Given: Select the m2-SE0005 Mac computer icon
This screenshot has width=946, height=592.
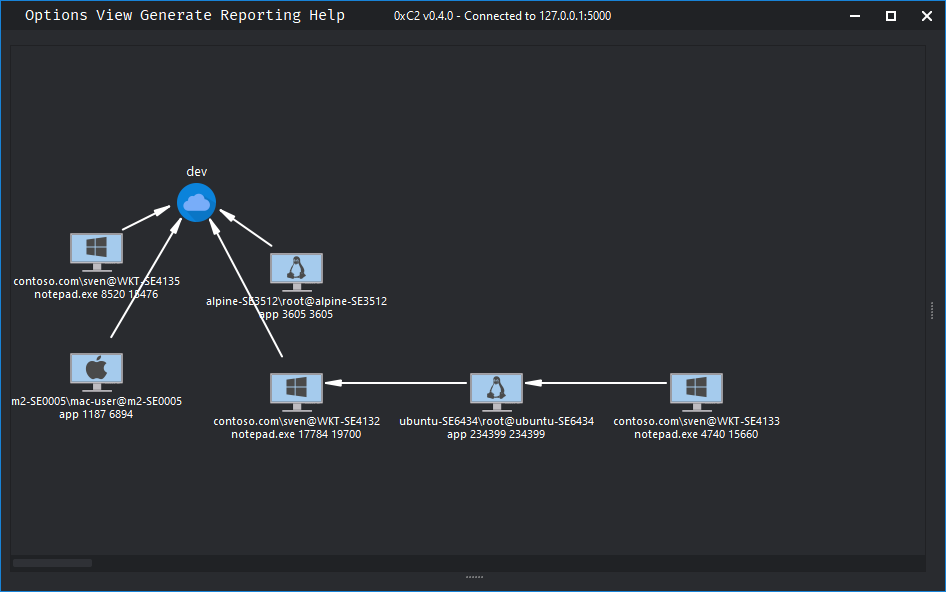Looking at the screenshot, I should coord(97,372).
